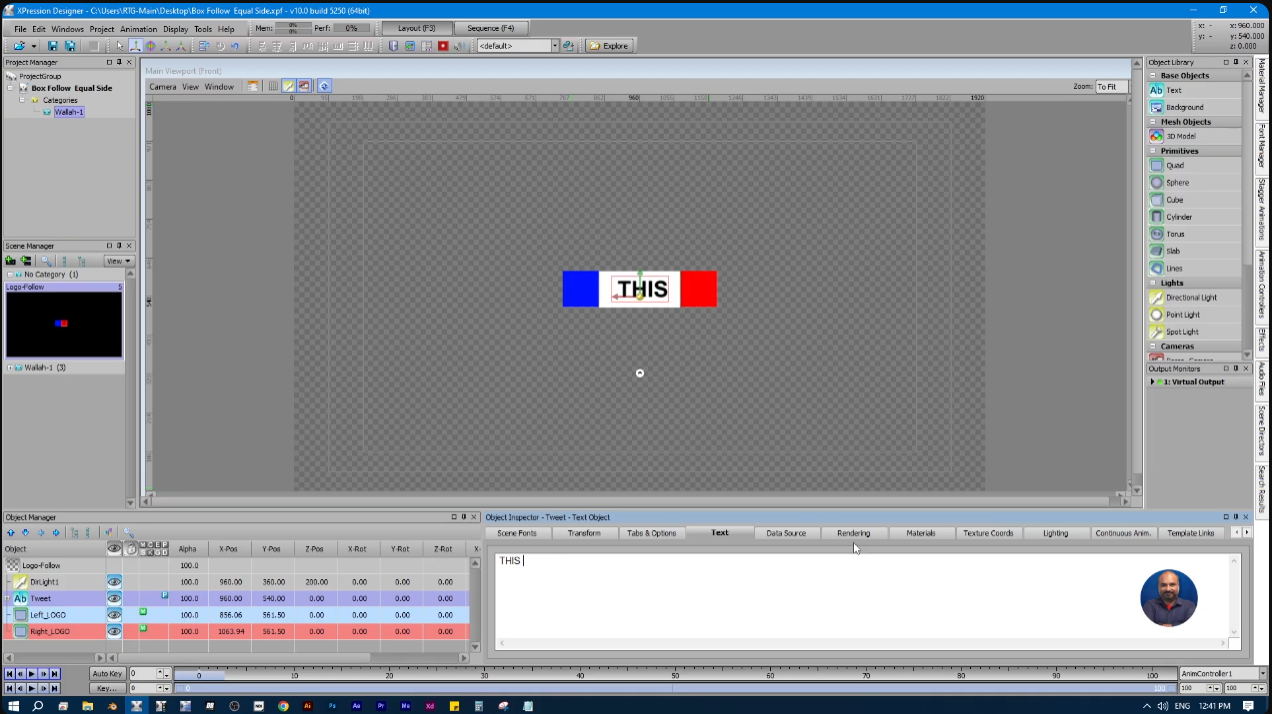Image resolution: width=1272 pixels, height=714 pixels.
Task: Select the Logo-Follow scene thumbnail
Action: click(63, 324)
